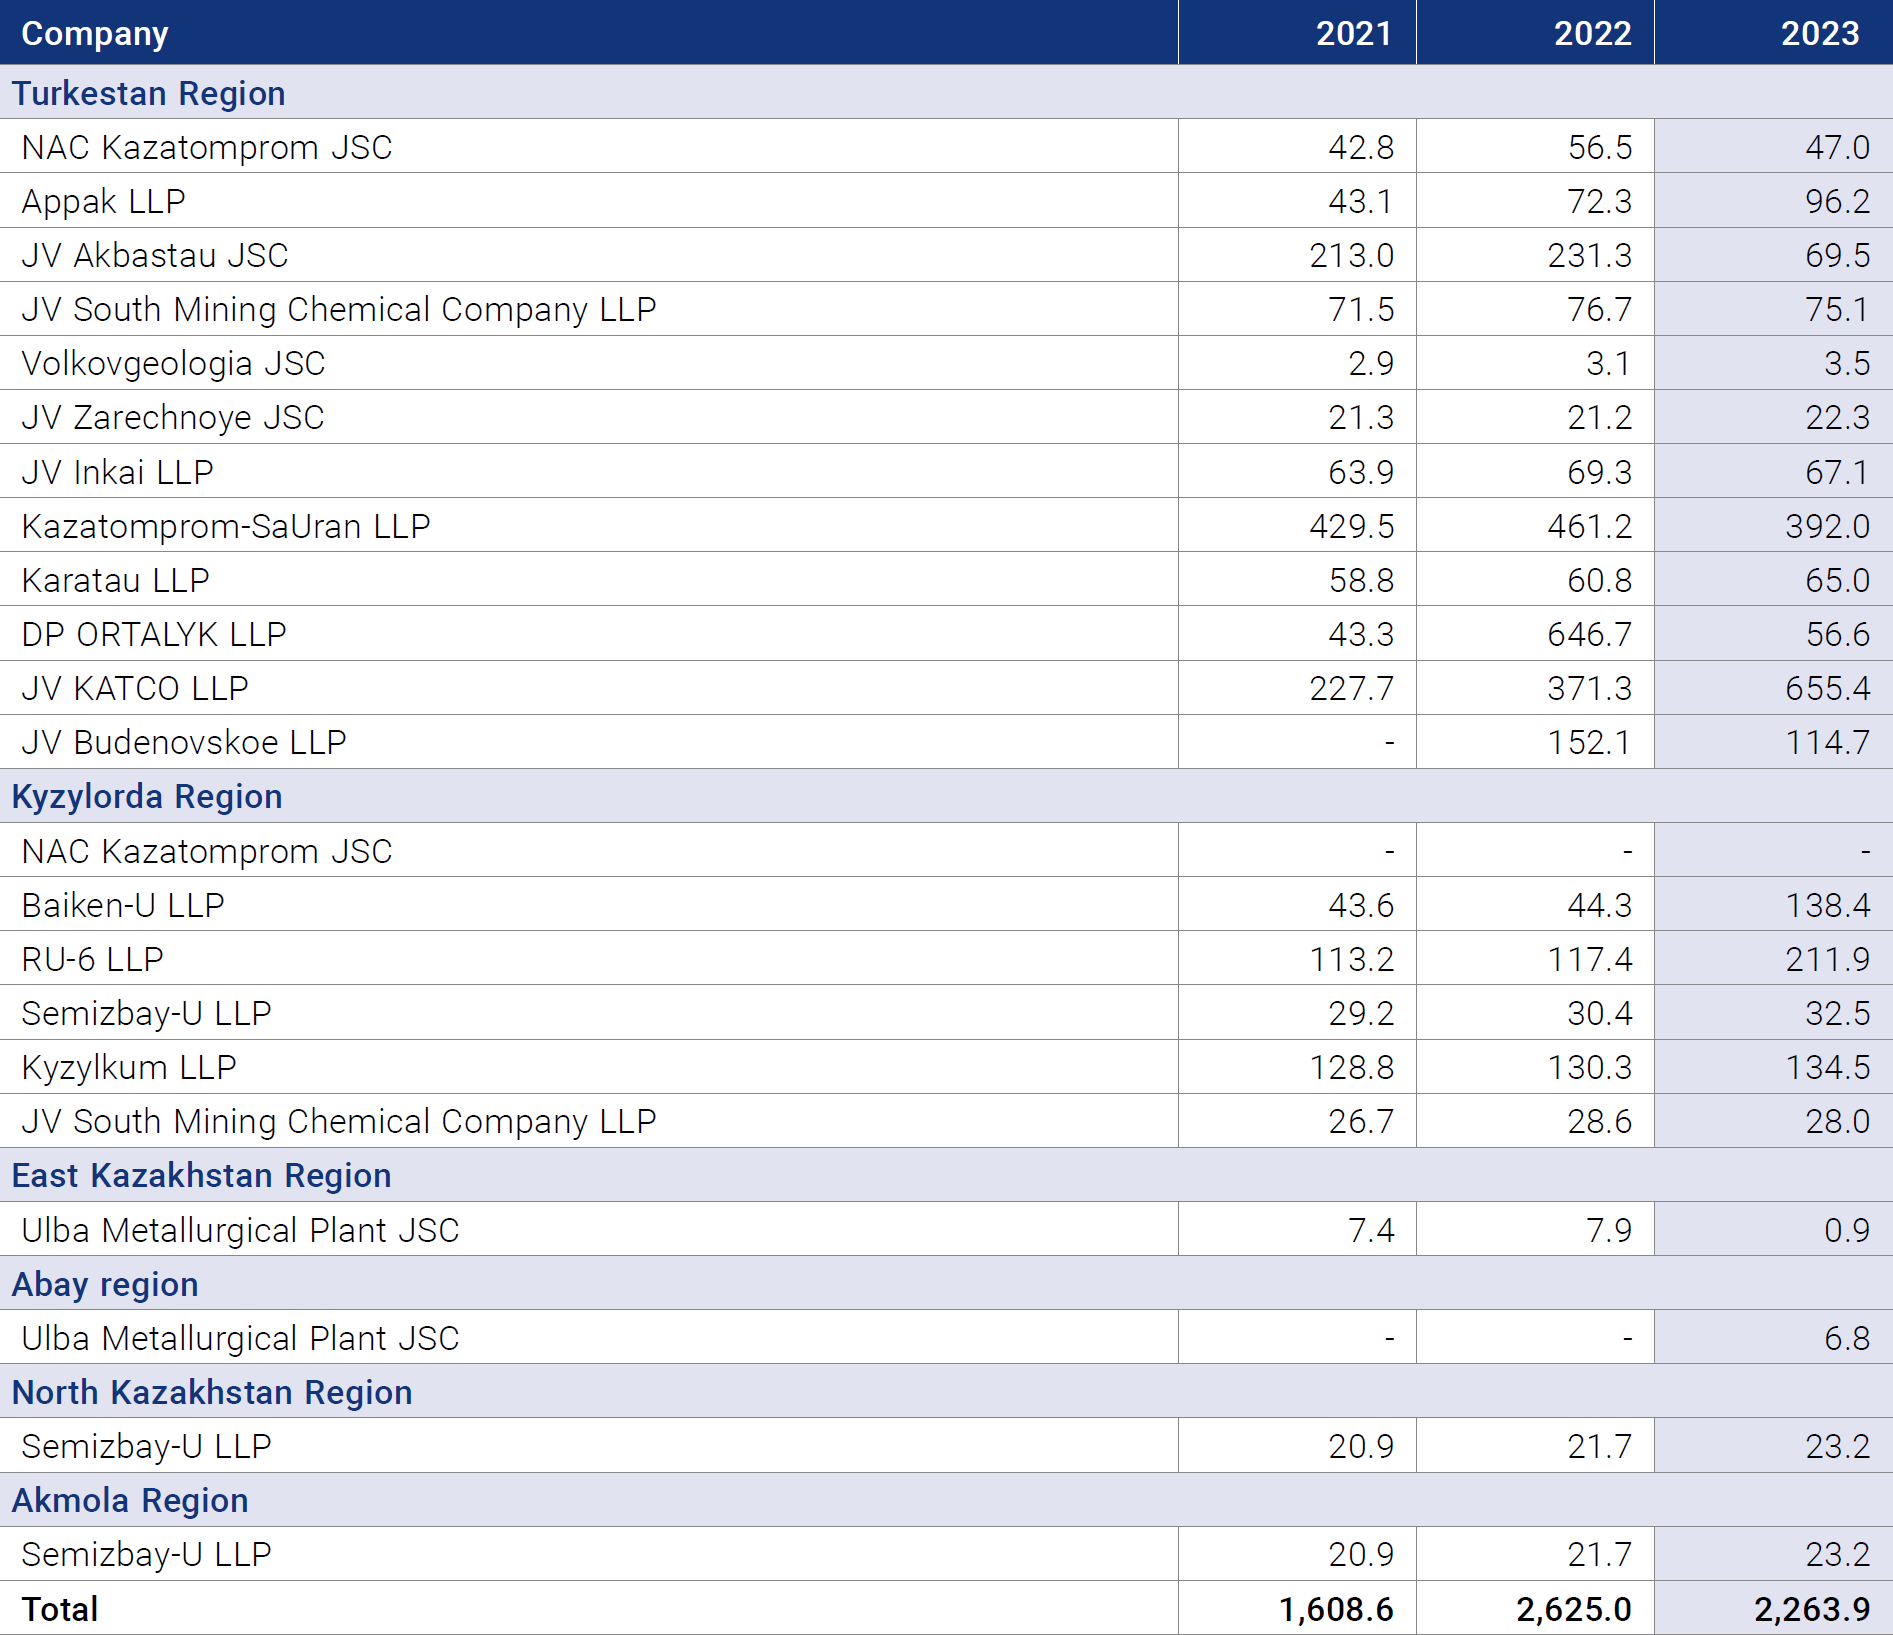Click Kazatomprom-SaUran LLP row name
1893x1635 pixels.
click(x=226, y=526)
